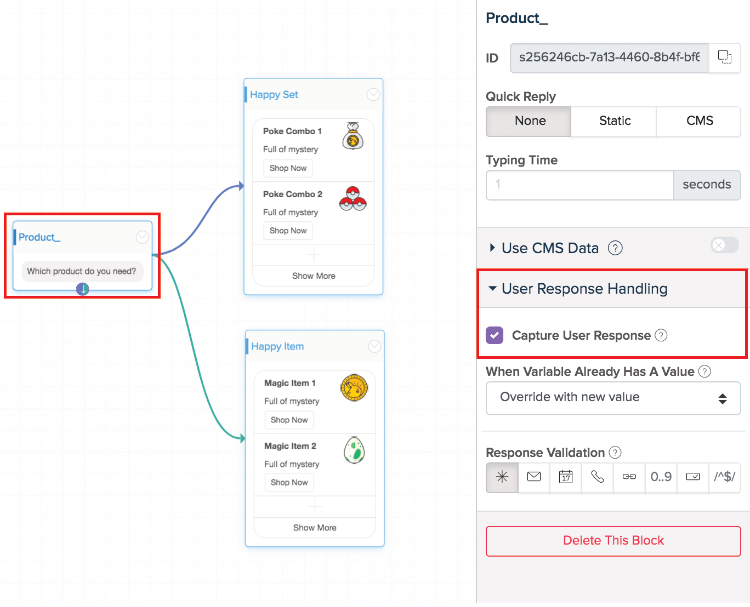Click Shop Now under Poke Combo 1

click(x=288, y=168)
